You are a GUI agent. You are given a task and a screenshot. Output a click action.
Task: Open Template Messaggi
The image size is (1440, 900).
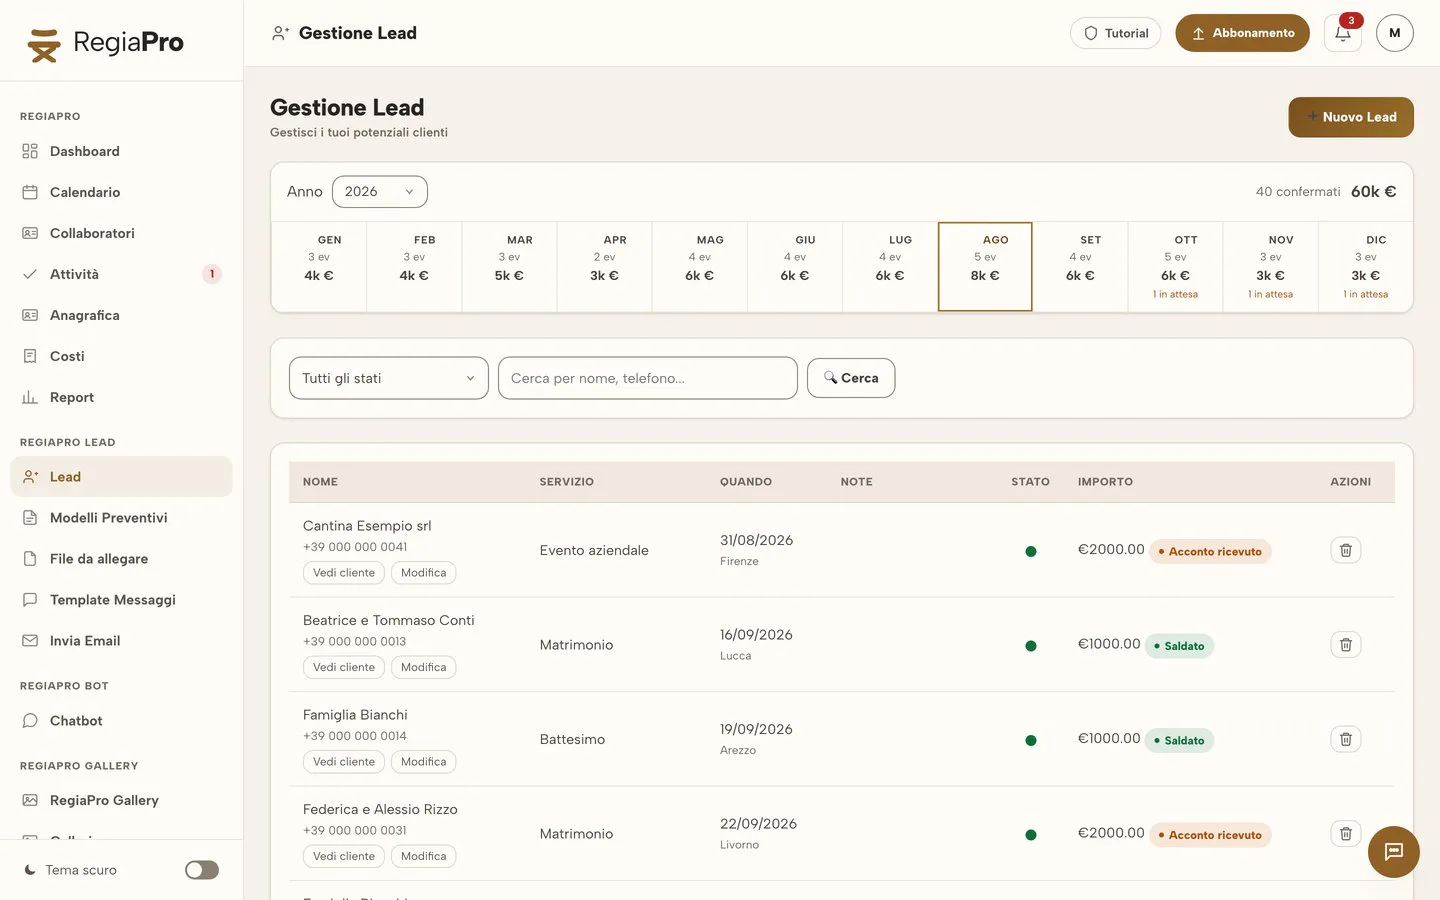point(121,600)
